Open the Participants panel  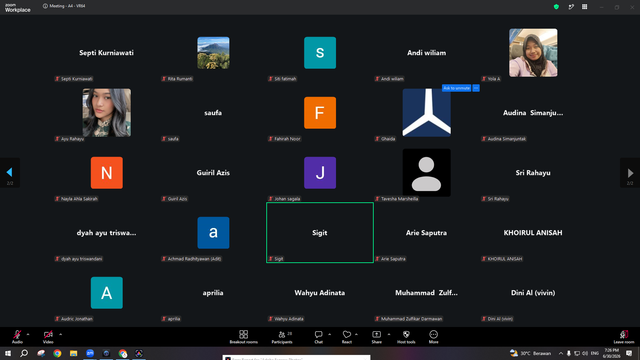(x=282, y=337)
